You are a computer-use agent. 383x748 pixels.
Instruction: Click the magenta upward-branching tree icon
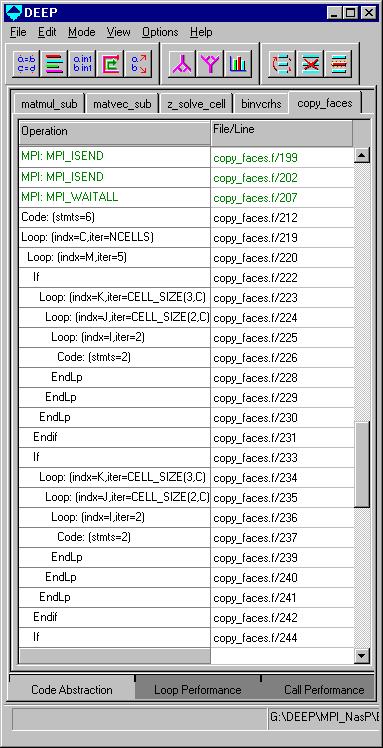point(182,63)
